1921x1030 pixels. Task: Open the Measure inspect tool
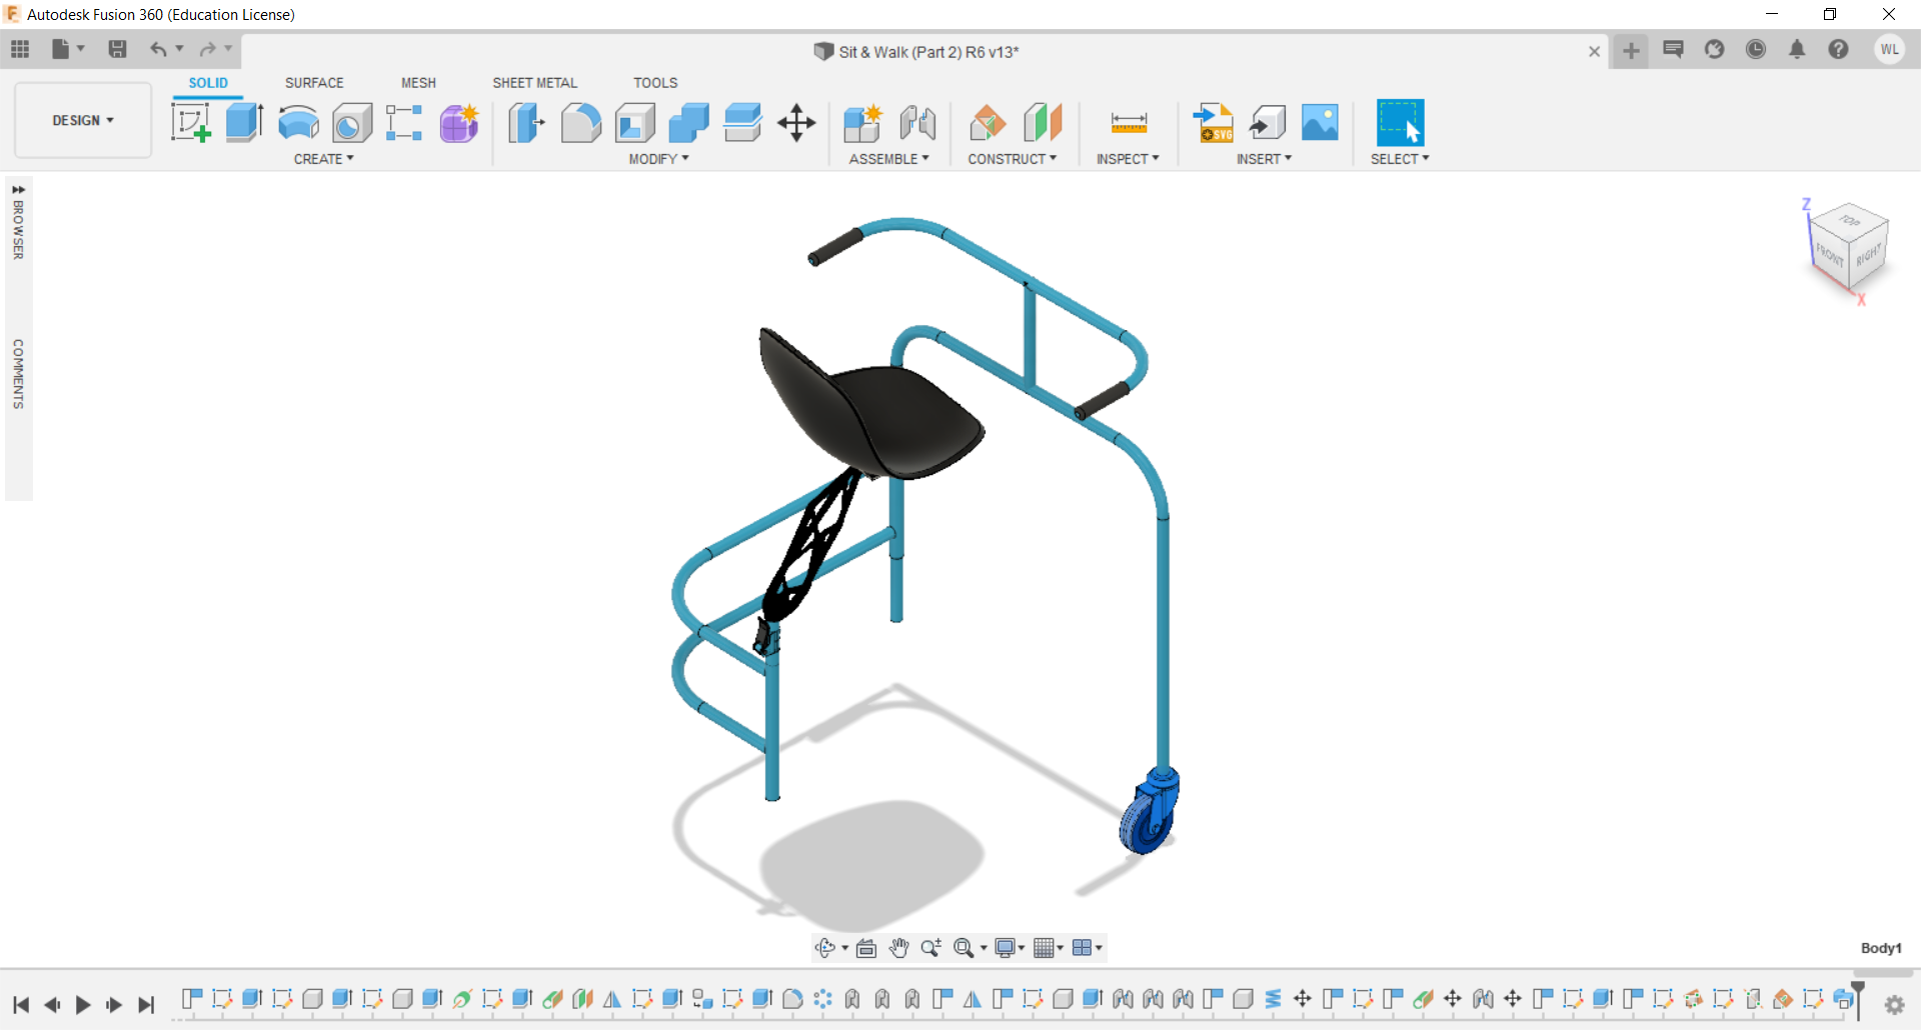[1127, 122]
